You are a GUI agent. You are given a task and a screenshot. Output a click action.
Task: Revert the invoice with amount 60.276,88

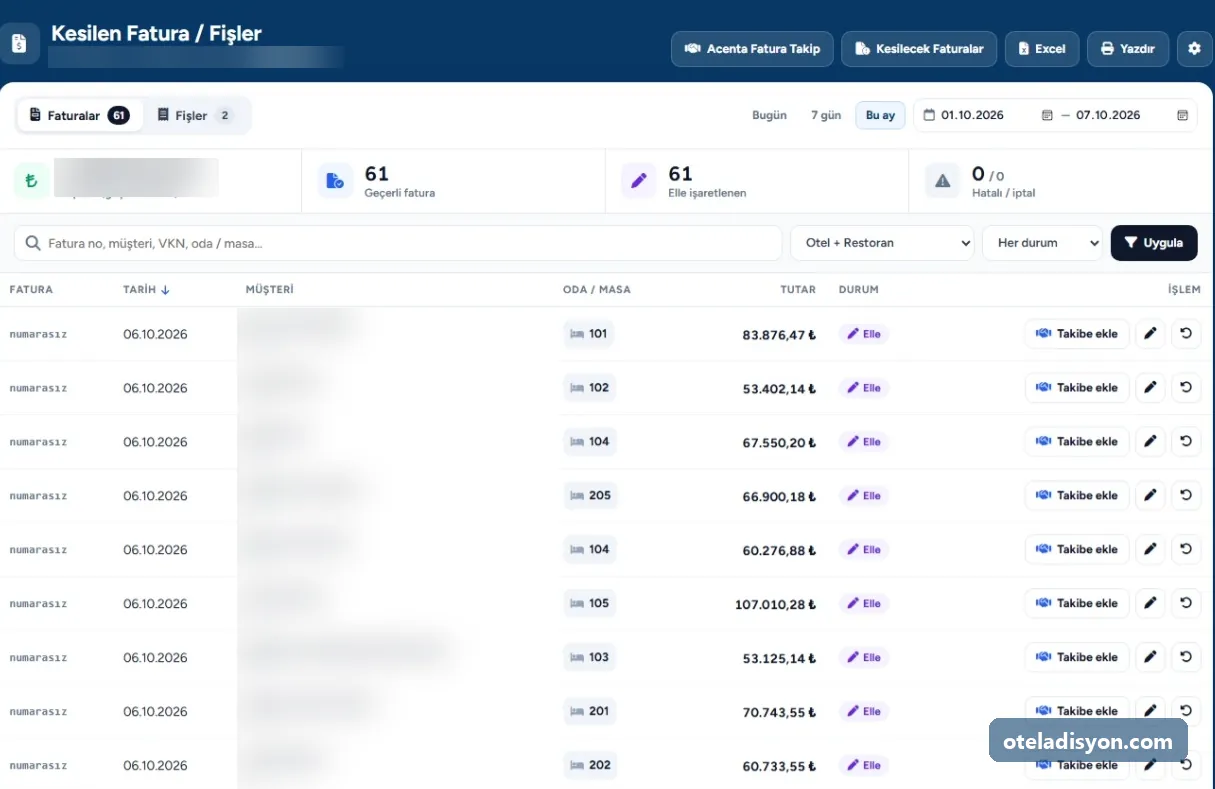click(1186, 550)
